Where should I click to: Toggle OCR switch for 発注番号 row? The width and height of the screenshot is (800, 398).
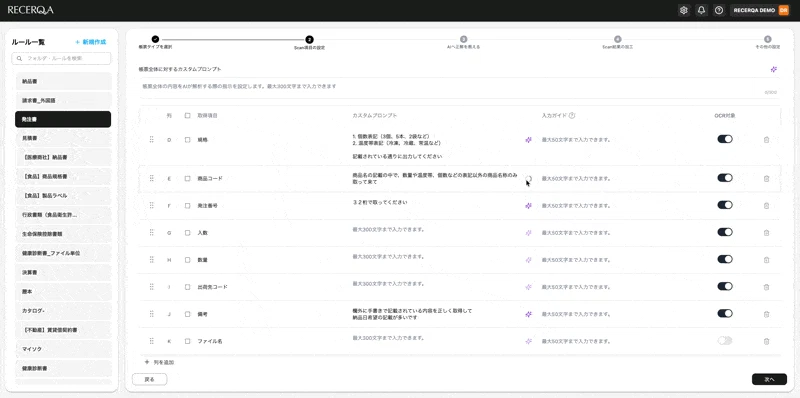[725, 205]
